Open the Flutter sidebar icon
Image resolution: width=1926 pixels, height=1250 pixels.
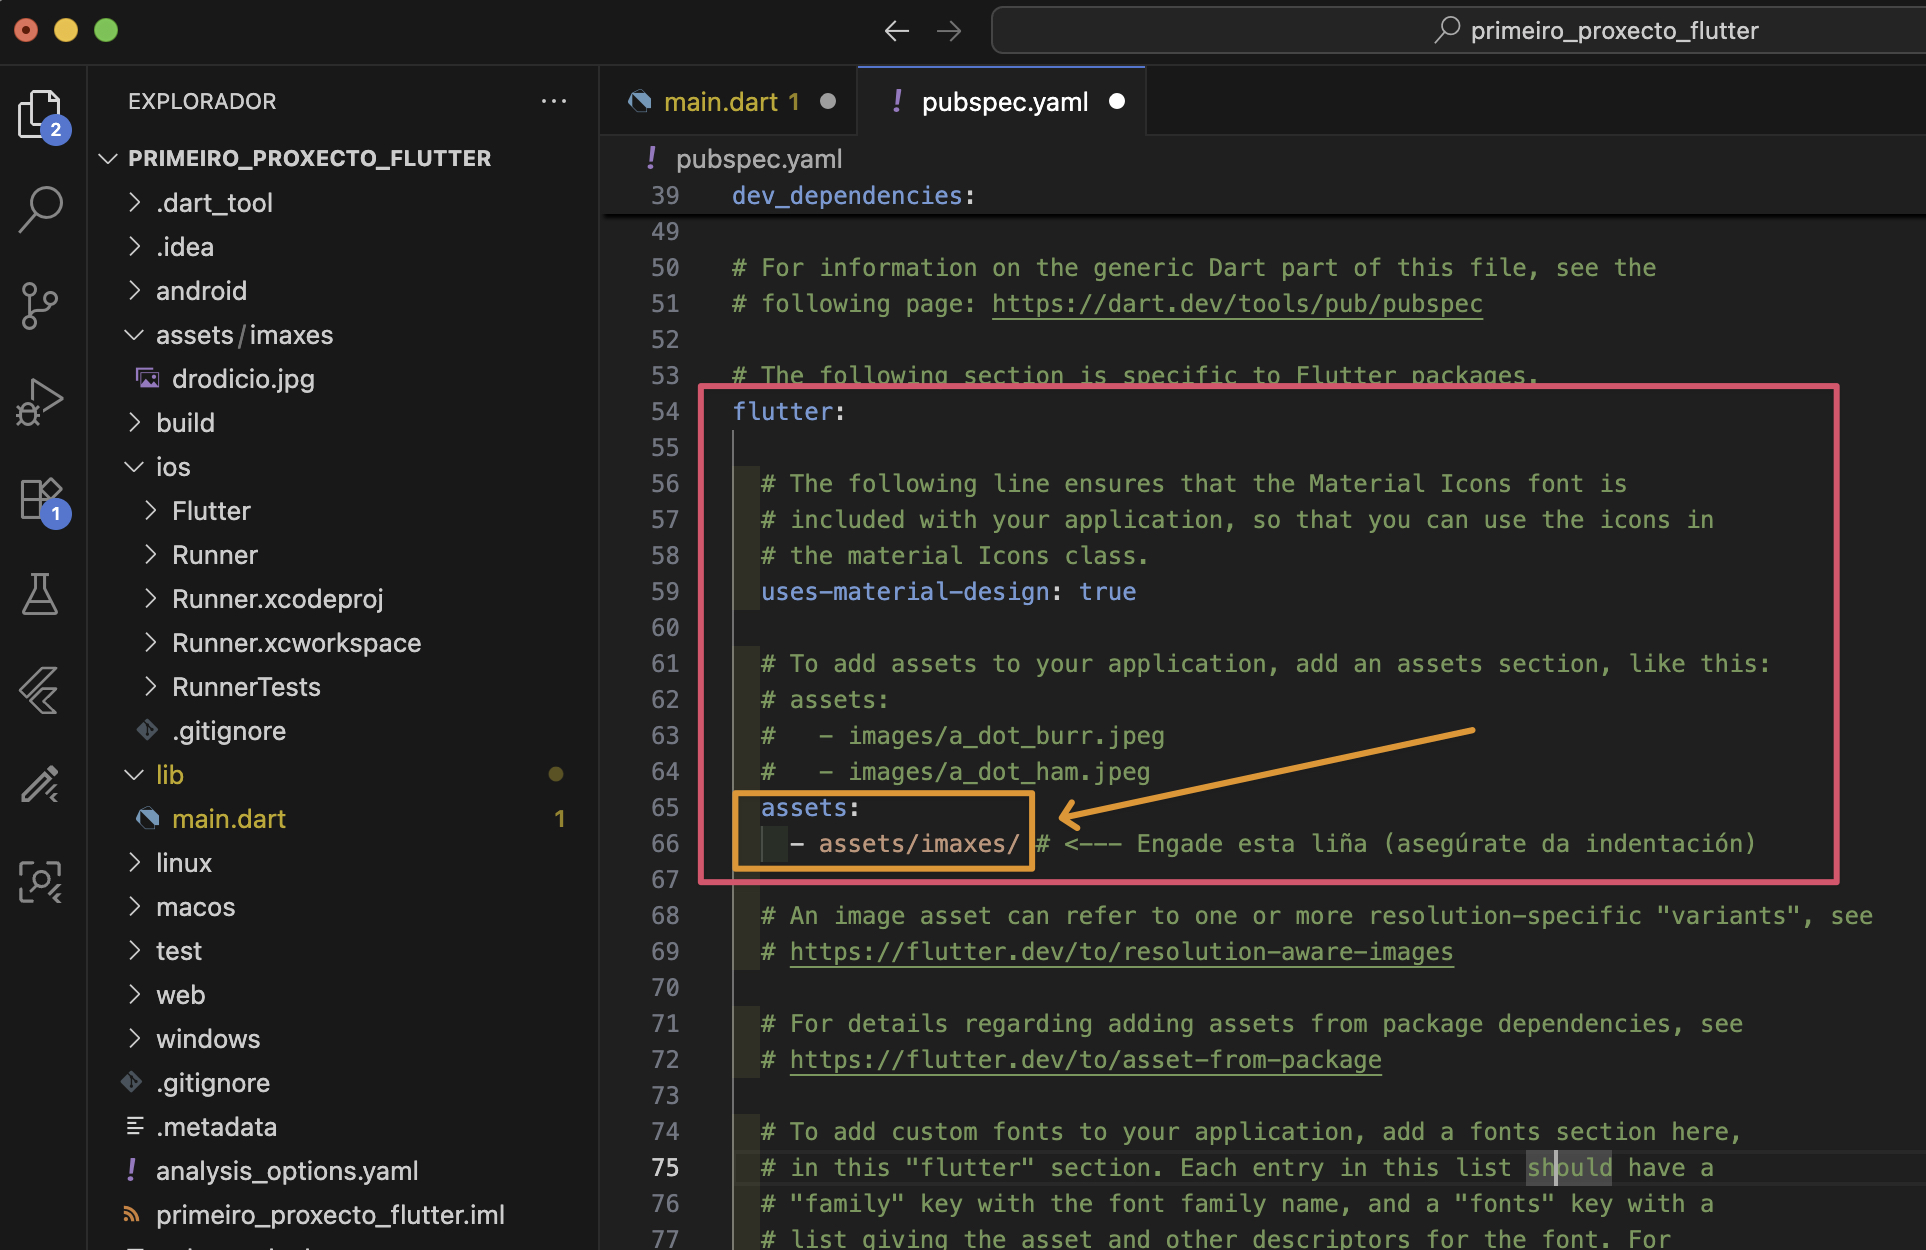40,690
